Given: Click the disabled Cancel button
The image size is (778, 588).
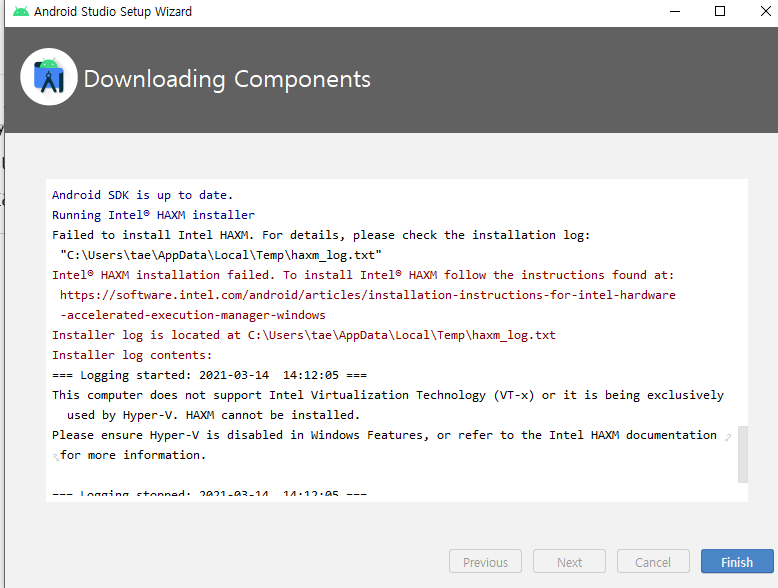Looking at the screenshot, I should tap(653, 561).
